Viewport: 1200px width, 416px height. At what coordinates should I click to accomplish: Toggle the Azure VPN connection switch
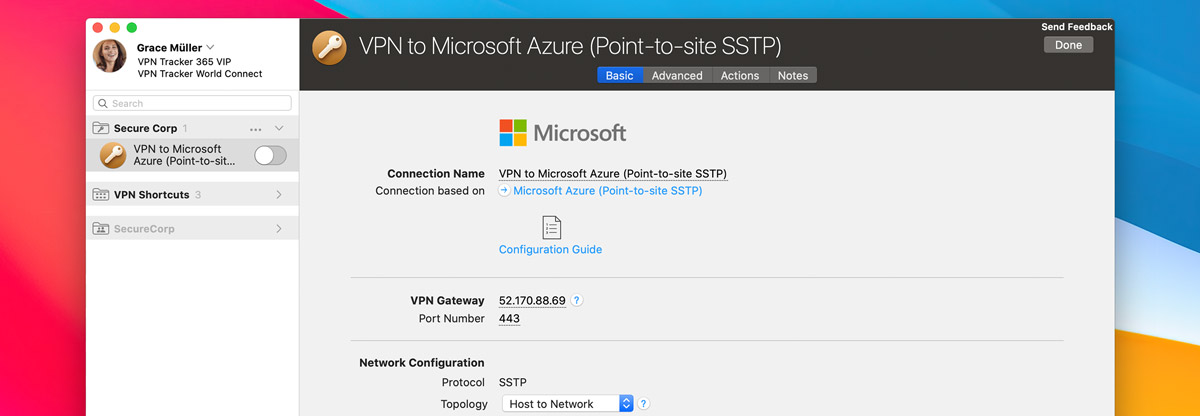270,155
